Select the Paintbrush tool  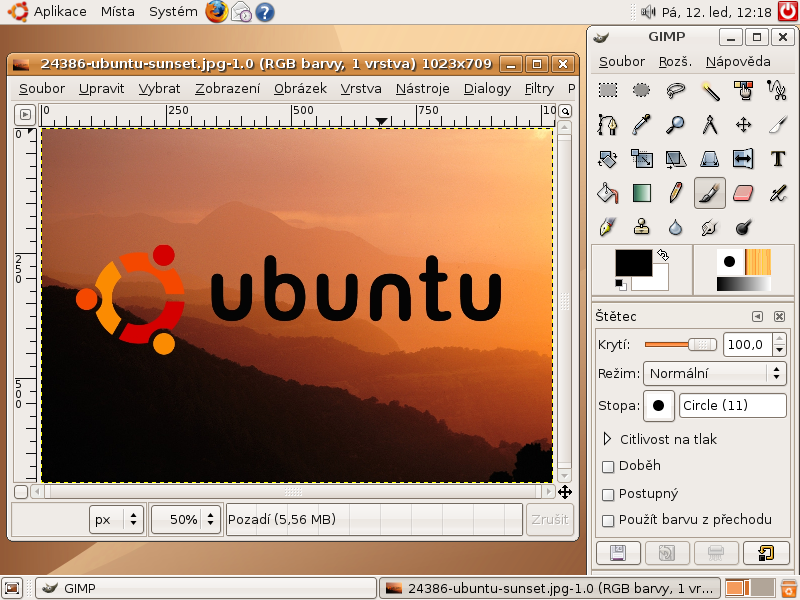pos(710,193)
